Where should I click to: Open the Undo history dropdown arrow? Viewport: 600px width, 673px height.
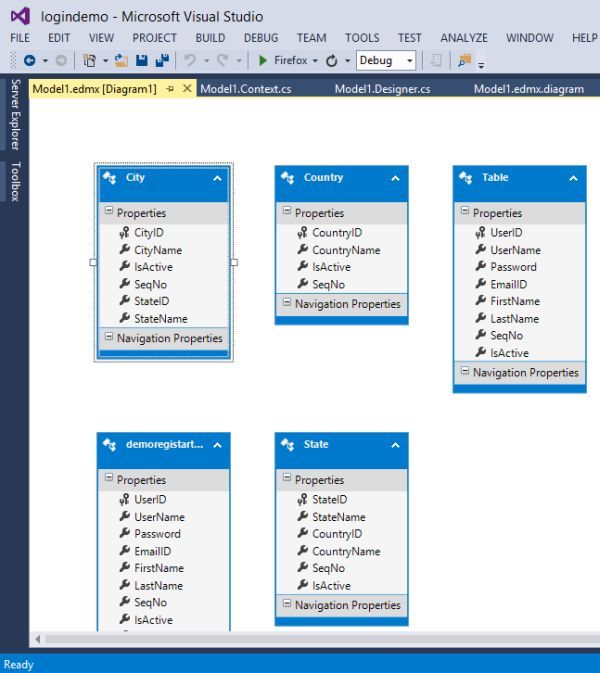pos(206,61)
